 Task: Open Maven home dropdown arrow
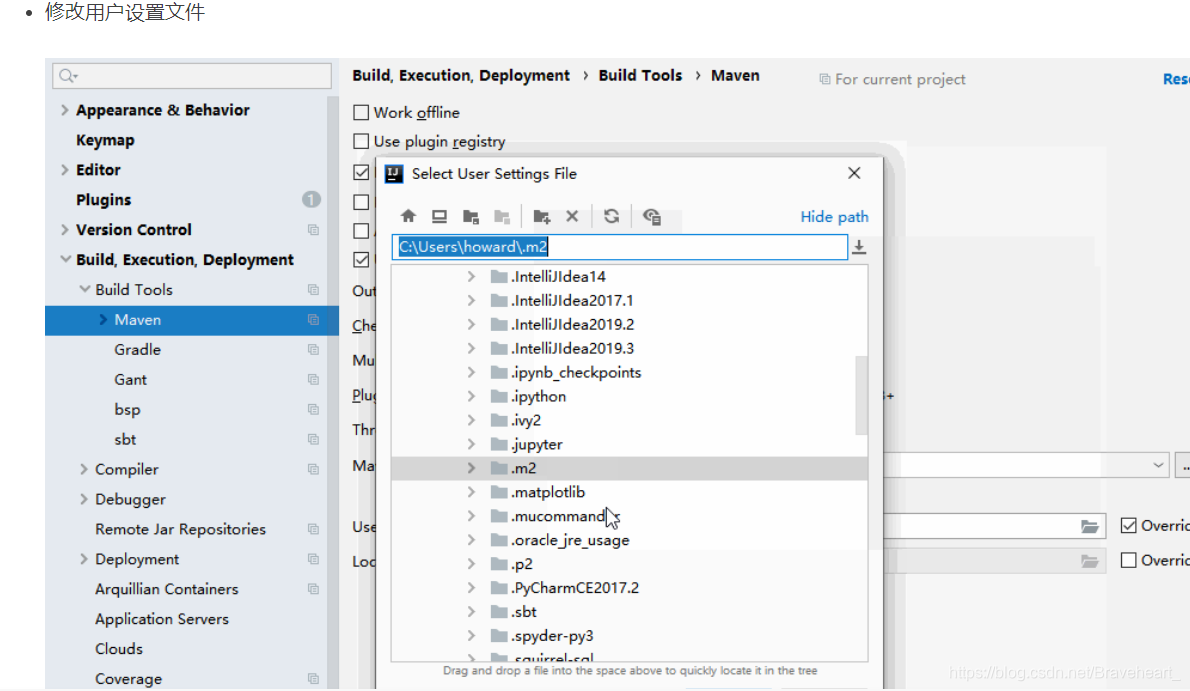click(x=1158, y=465)
